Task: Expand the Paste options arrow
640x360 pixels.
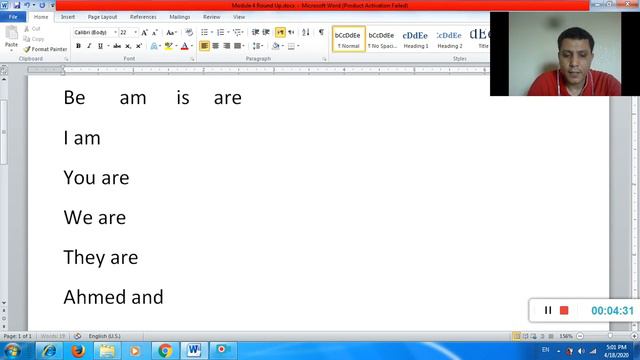Action: pyautogui.click(x=11, y=49)
